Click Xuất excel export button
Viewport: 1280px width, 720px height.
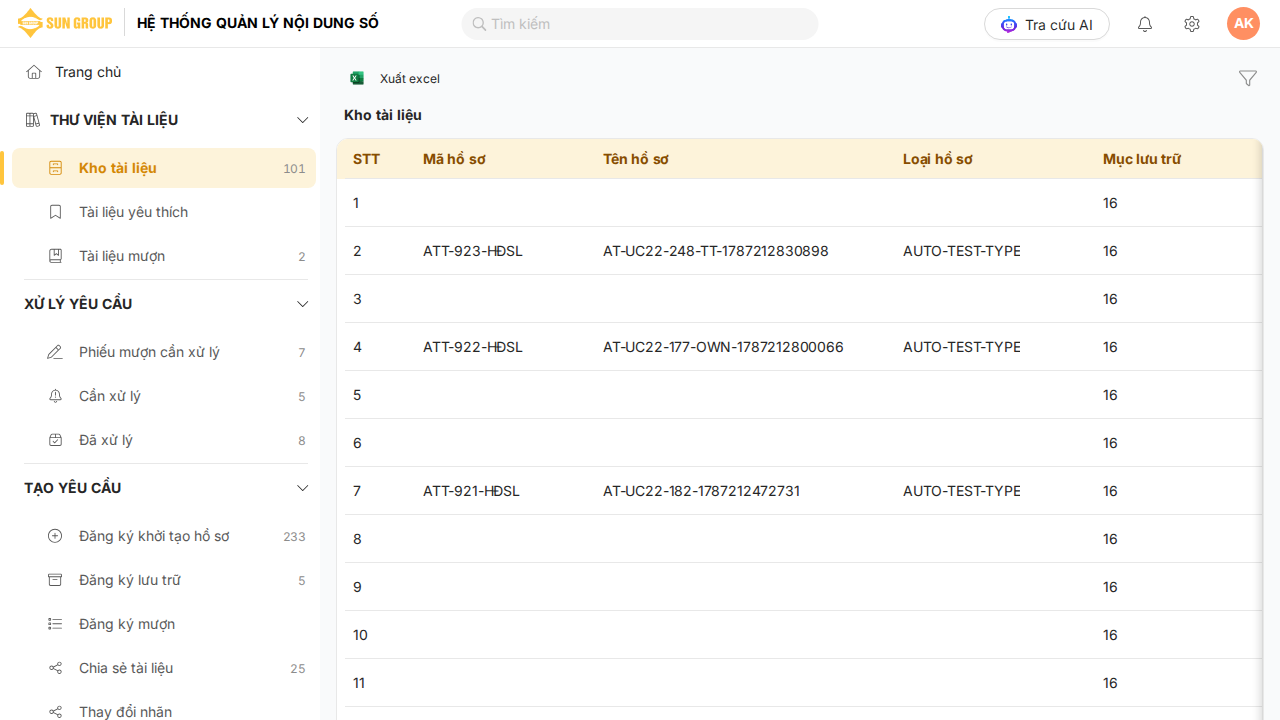pos(395,78)
